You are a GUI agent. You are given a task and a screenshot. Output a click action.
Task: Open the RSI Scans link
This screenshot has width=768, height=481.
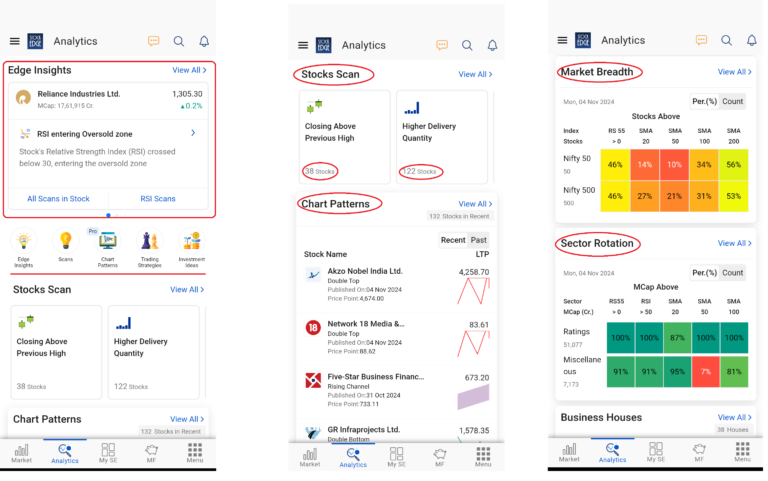pos(158,199)
